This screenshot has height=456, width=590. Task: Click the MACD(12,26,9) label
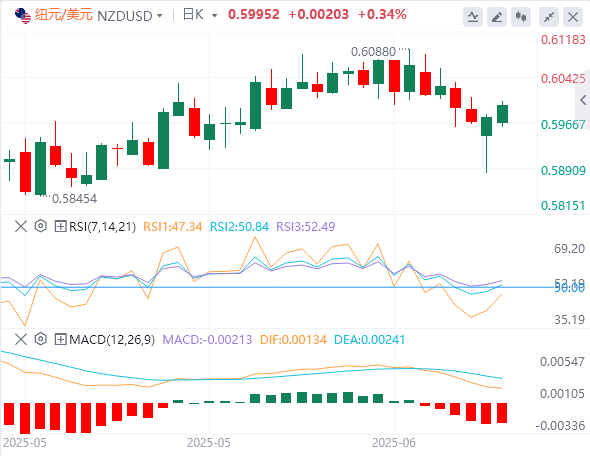coord(112,340)
